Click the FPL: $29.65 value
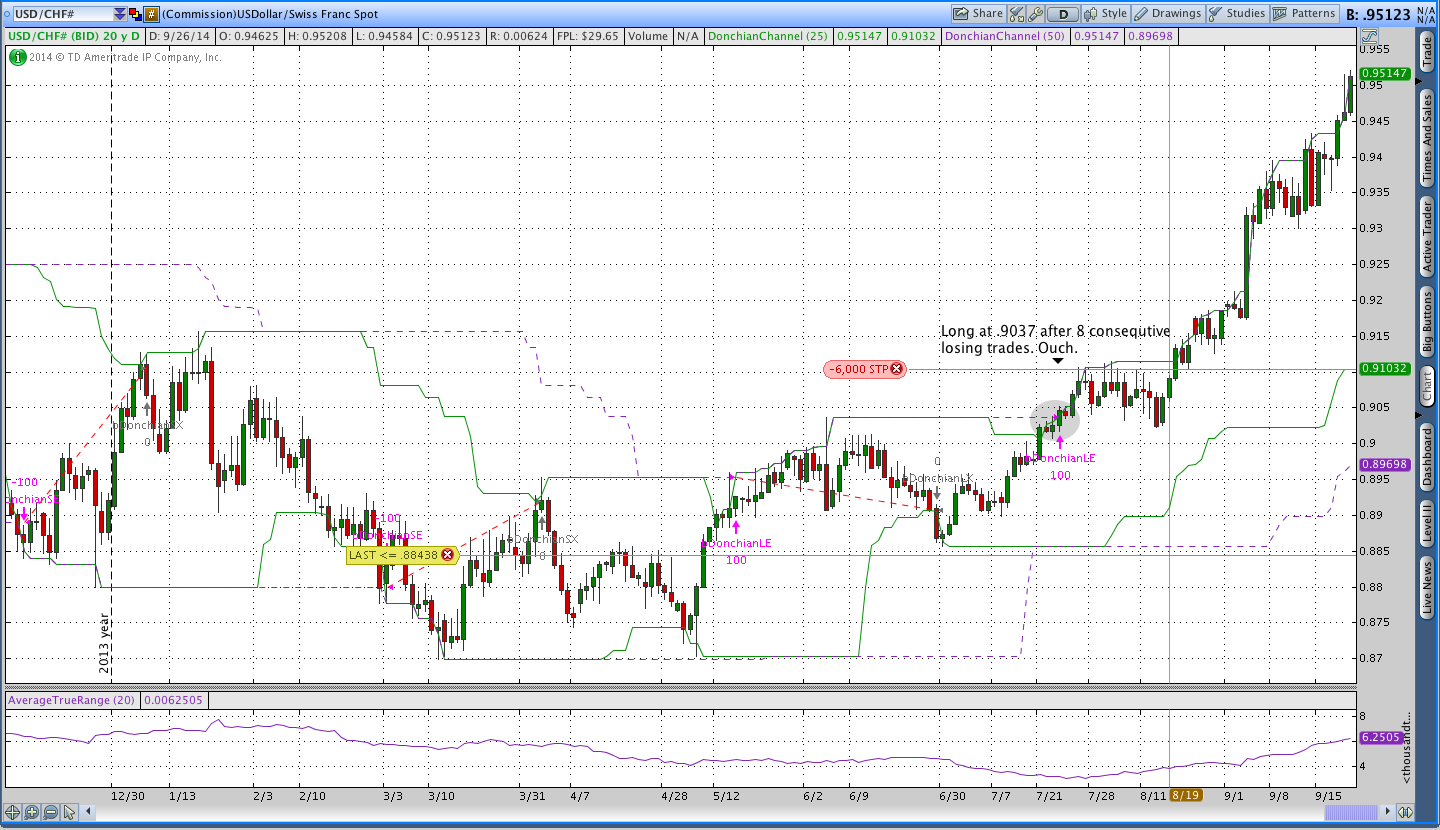 [x=587, y=36]
